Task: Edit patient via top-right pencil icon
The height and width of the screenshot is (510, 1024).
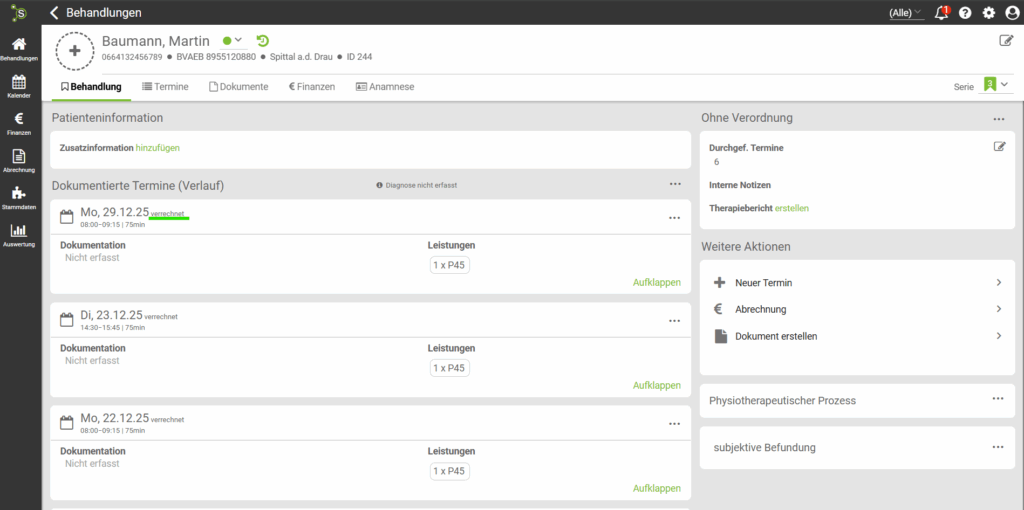Action: coord(1006,41)
